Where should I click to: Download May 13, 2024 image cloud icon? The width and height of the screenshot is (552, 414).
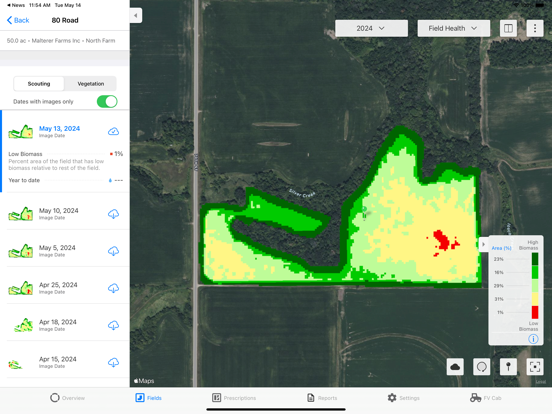(x=113, y=132)
